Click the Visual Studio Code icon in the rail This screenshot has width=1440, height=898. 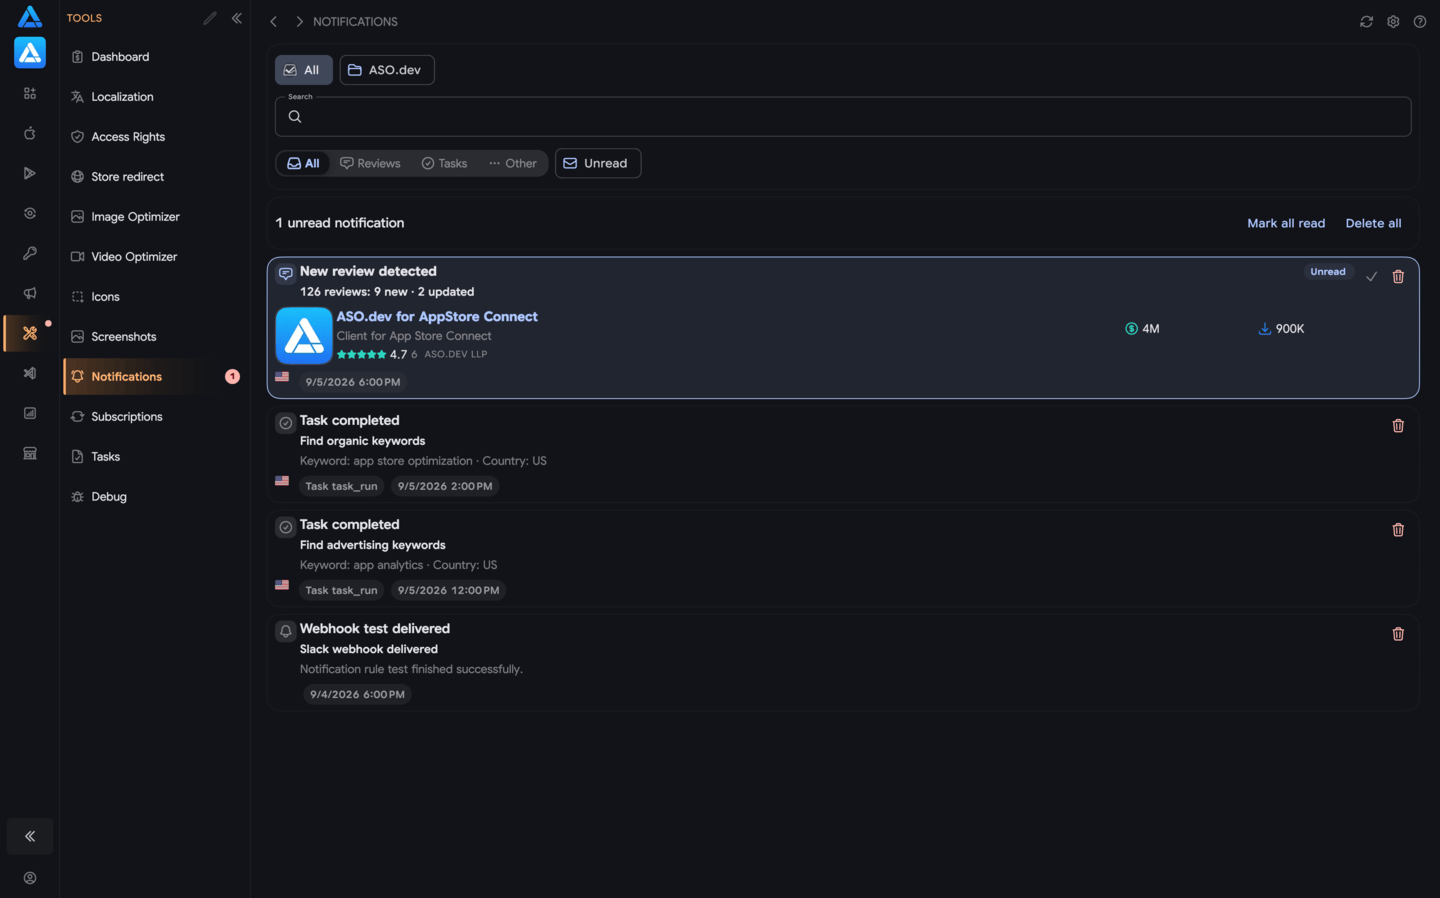[x=30, y=373]
